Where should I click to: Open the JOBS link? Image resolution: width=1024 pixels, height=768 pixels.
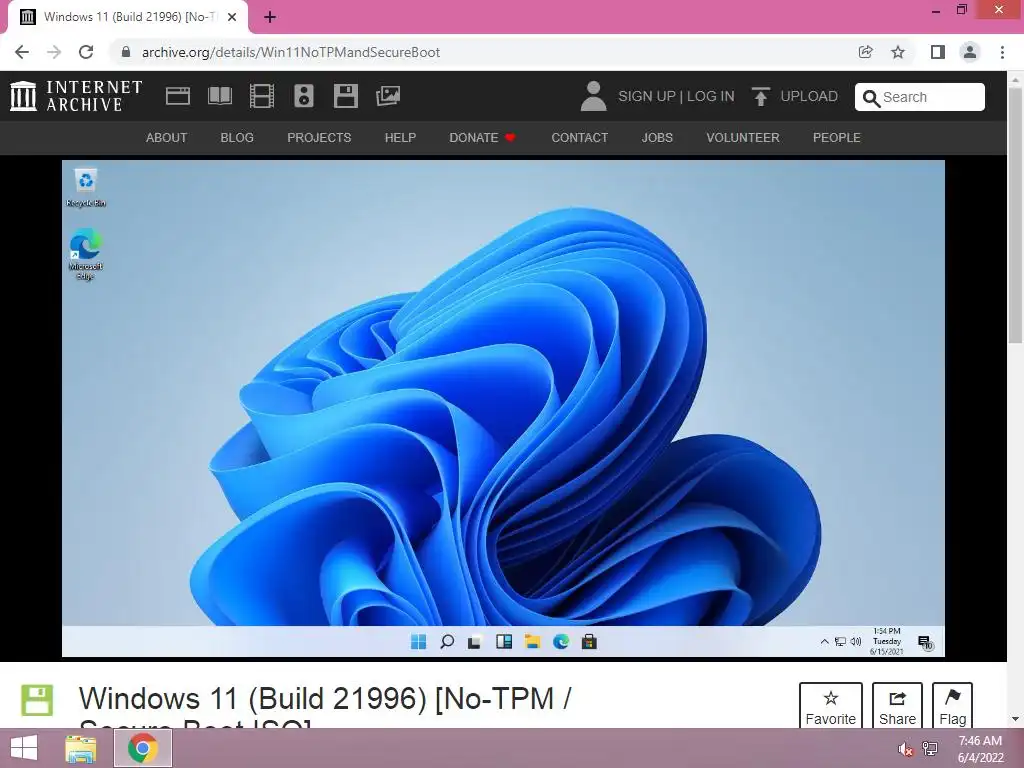click(657, 138)
